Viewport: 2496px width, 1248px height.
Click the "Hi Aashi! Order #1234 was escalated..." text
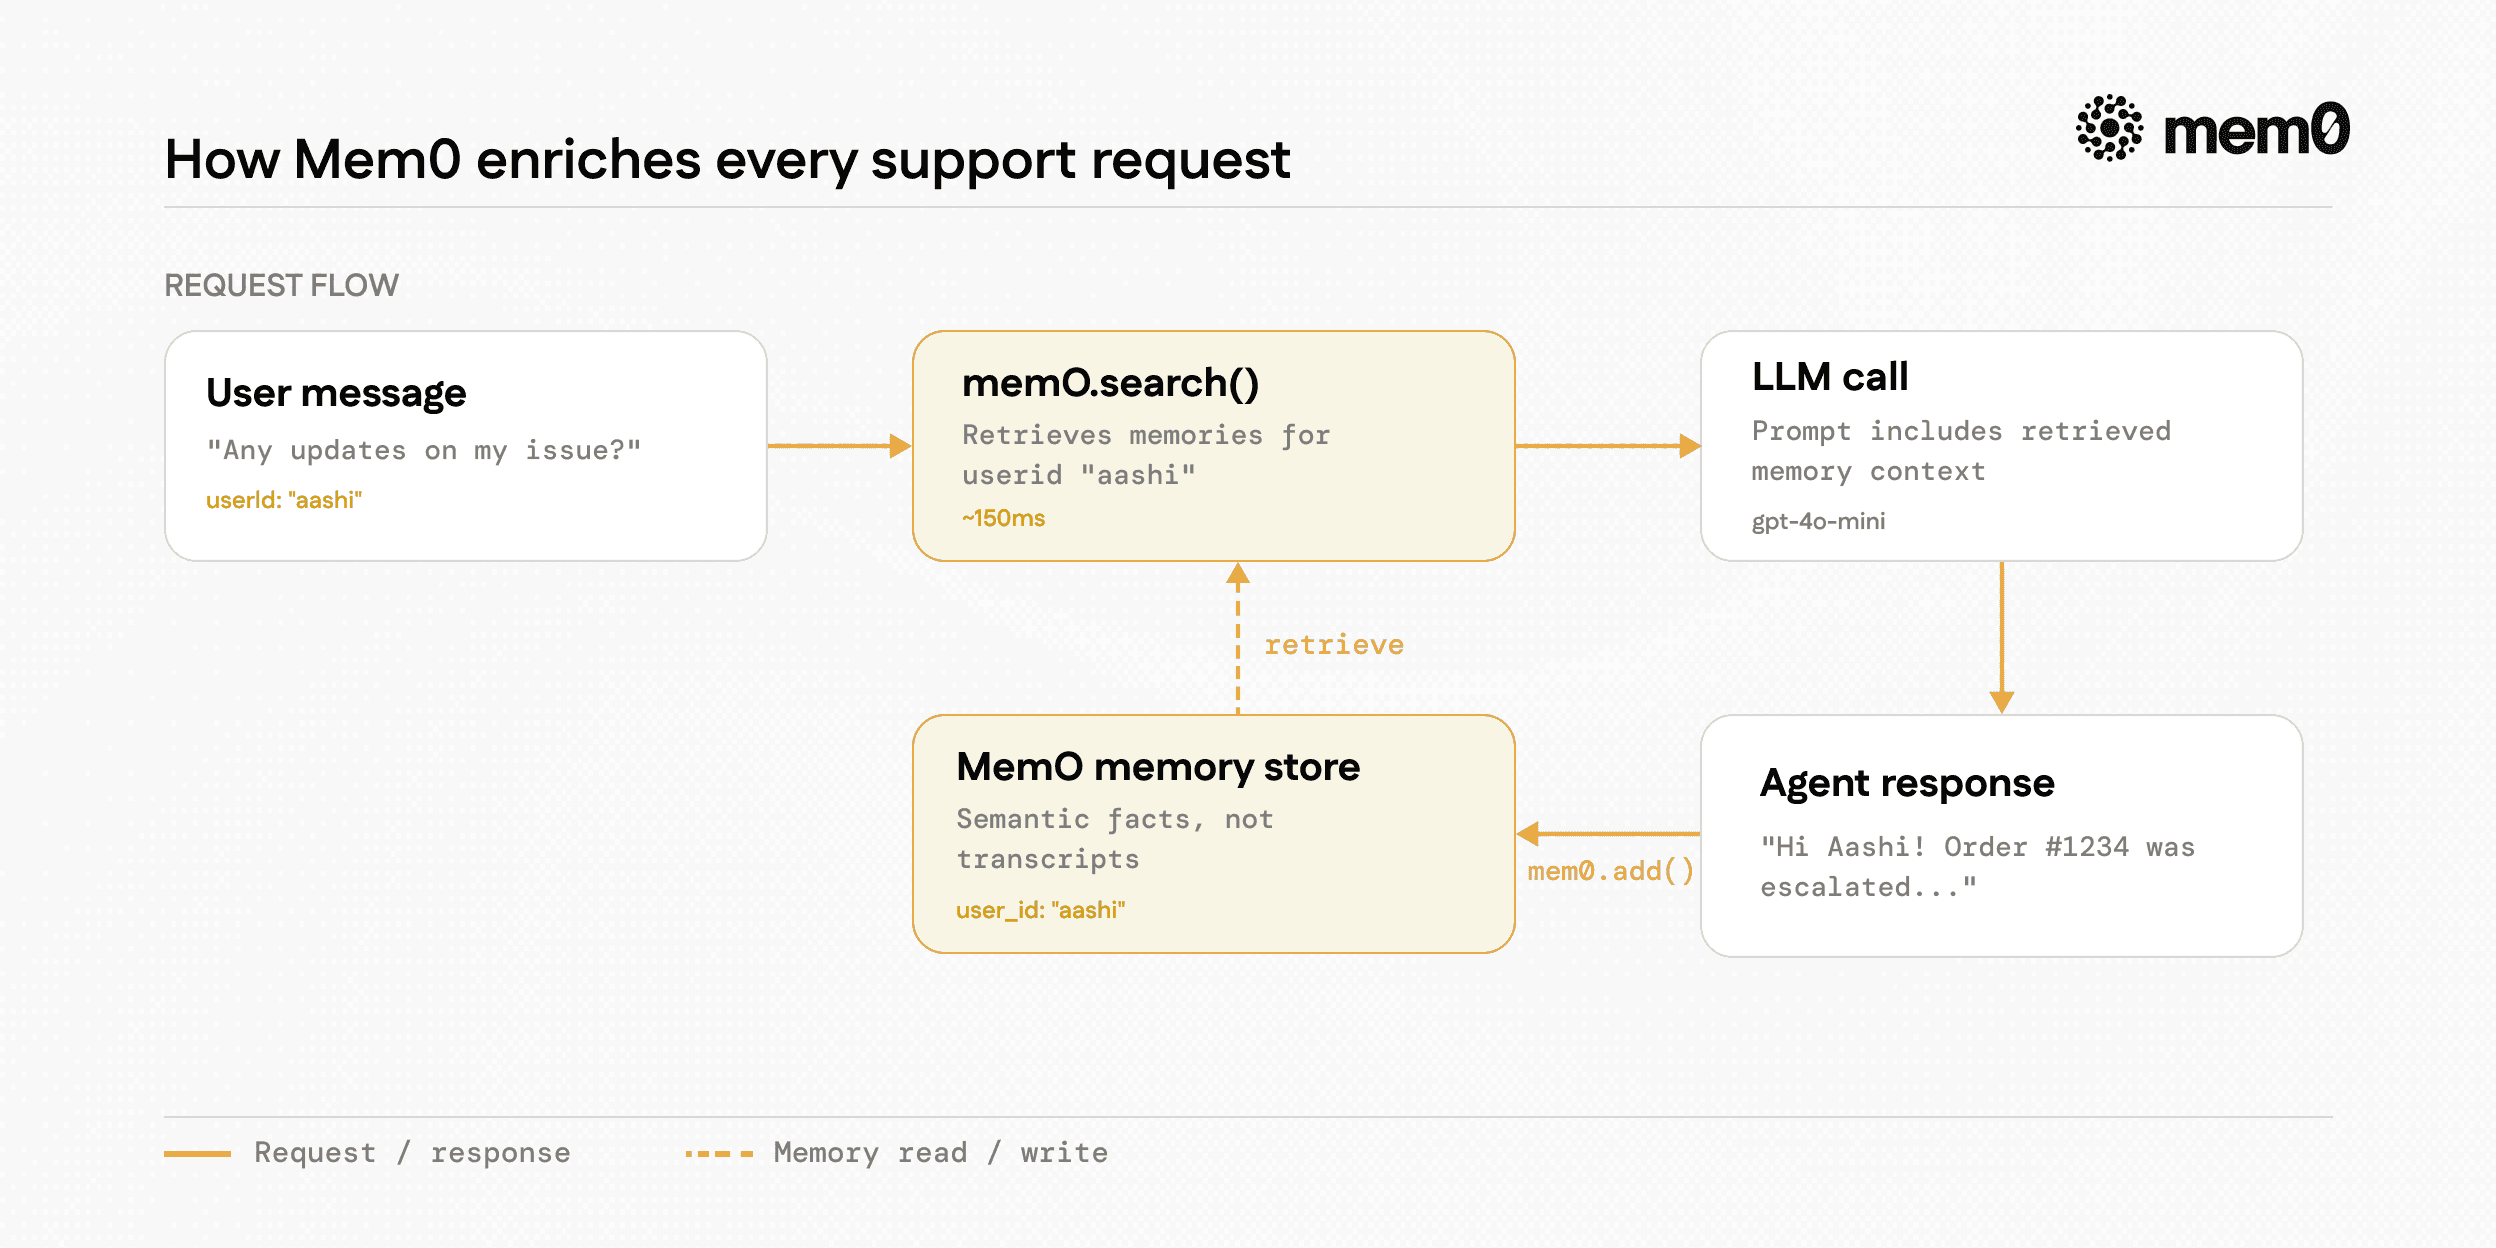click(x=1977, y=867)
